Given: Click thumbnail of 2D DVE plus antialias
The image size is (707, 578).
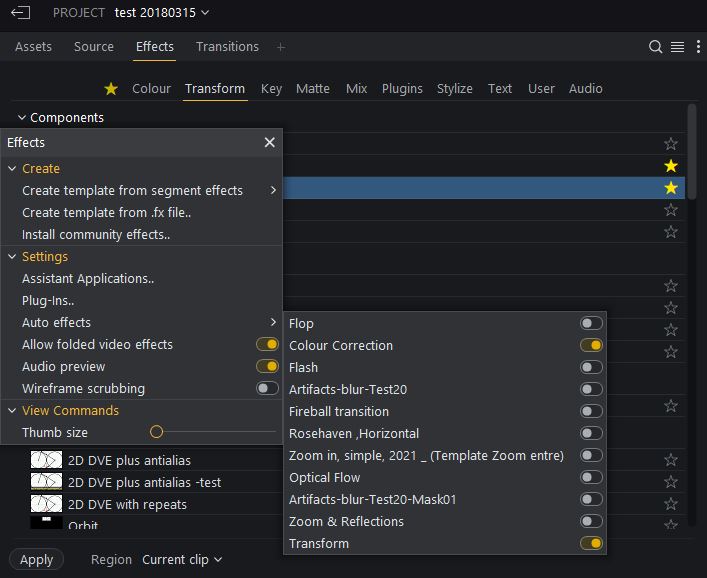Looking at the screenshot, I should click(x=46, y=460).
